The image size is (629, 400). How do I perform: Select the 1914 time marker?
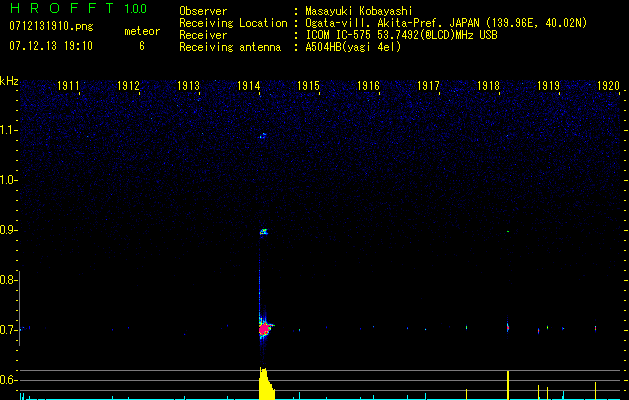click(249, 86)
